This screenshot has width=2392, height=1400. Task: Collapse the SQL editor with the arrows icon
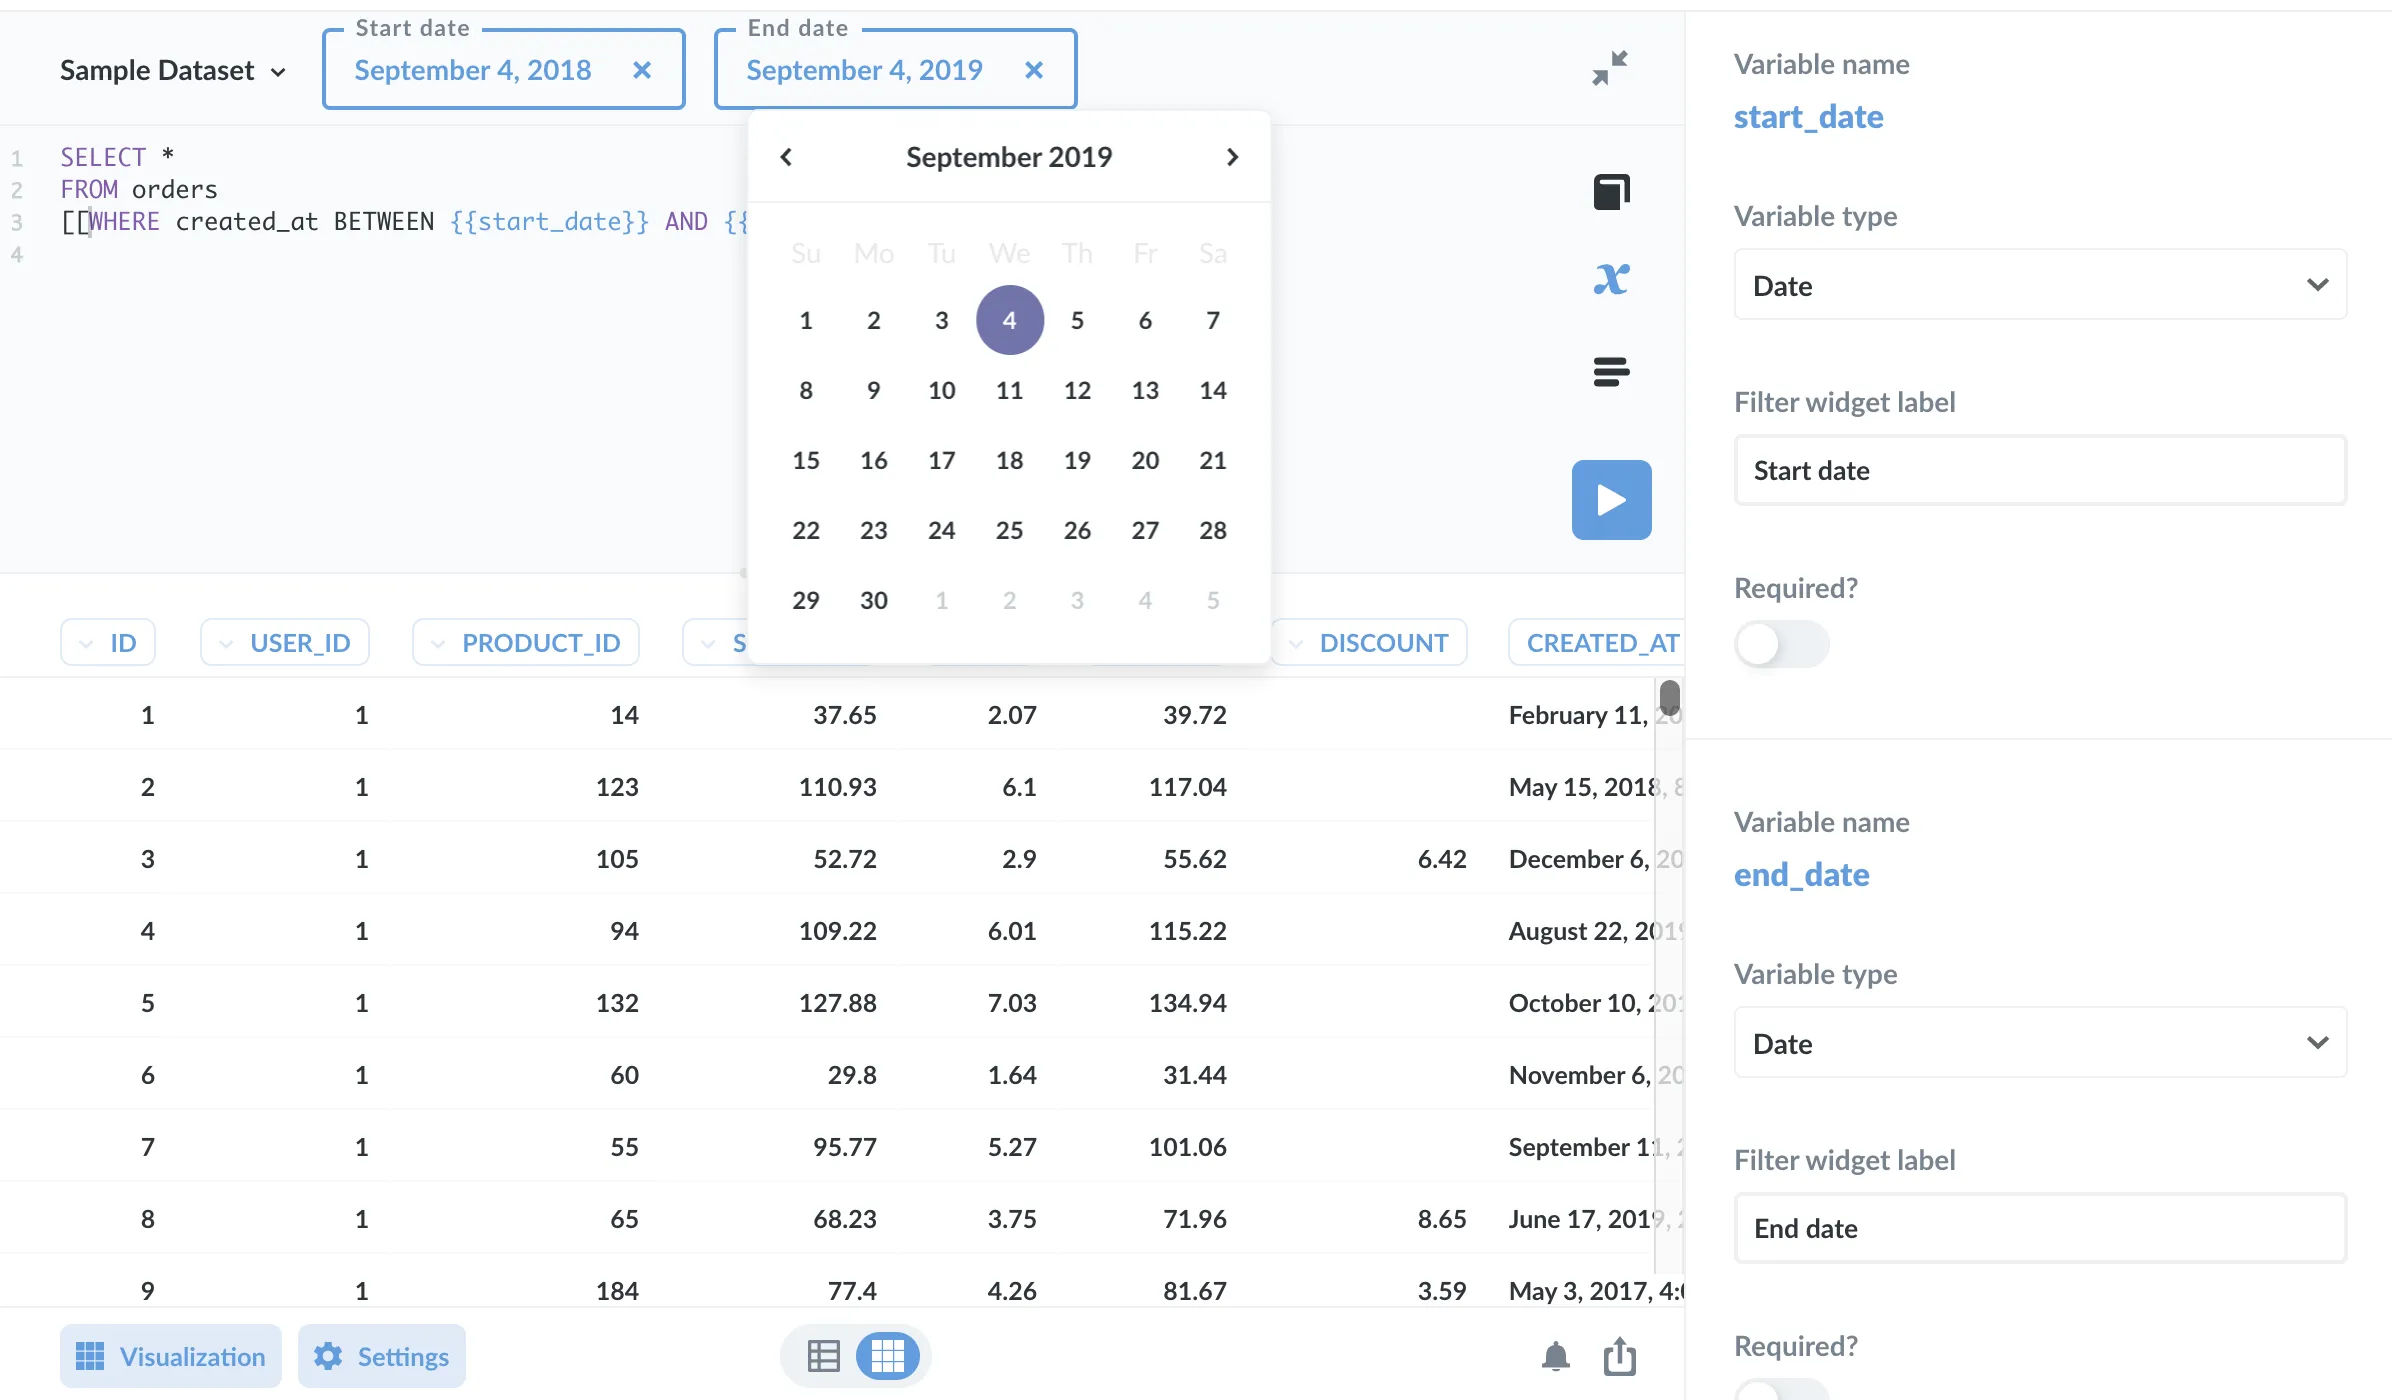pos(1610,68)
